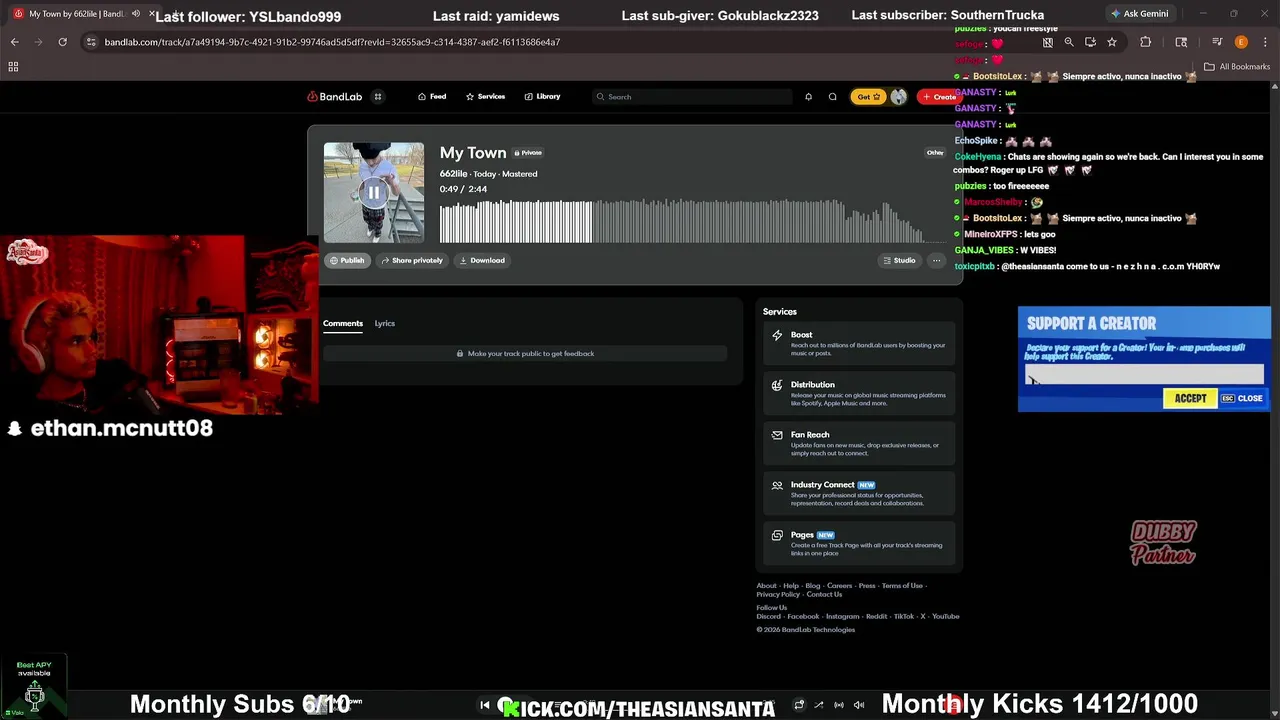This screenshot has height=720, width=1280.
Task: Open the About footer link
Action: [x=766, y=586]
